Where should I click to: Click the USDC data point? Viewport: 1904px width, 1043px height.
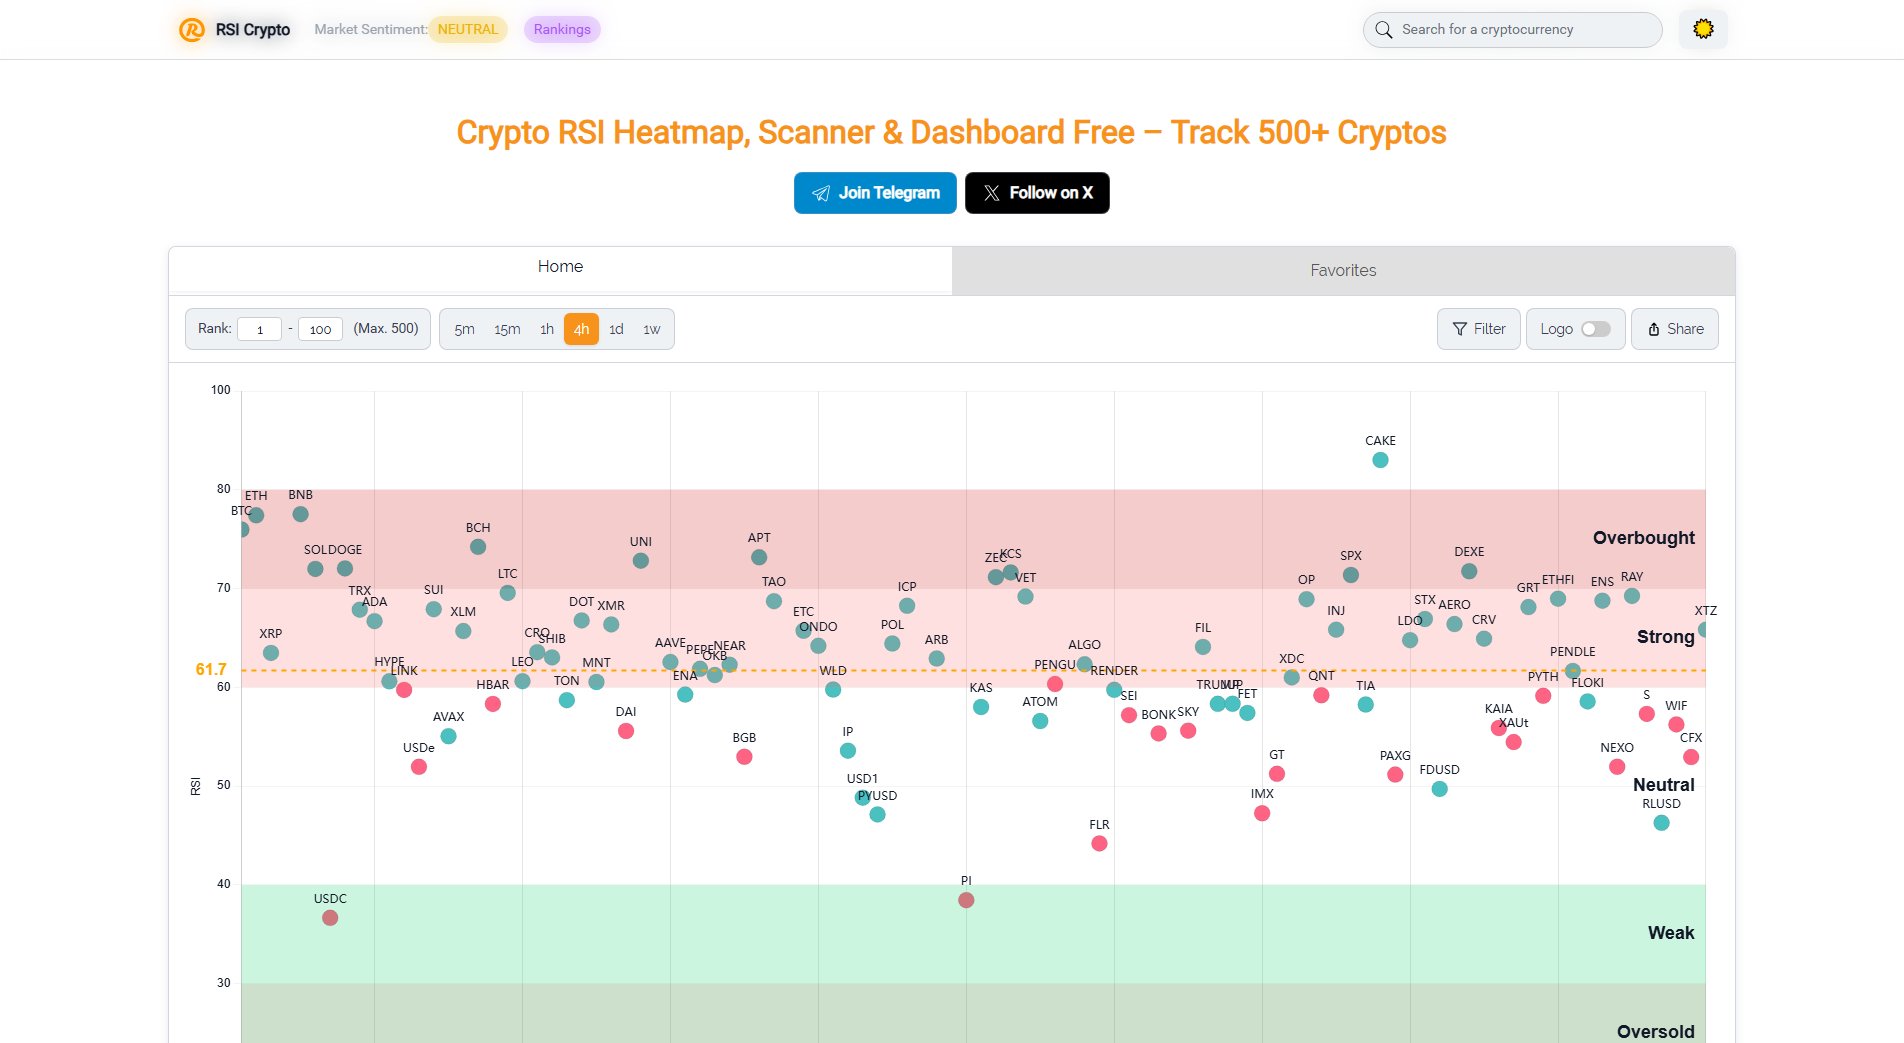pos(330,918)
